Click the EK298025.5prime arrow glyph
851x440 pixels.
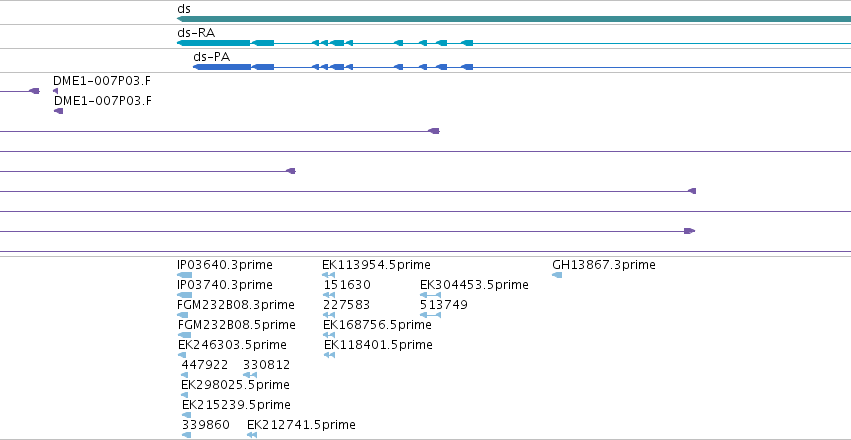click(x=185, y=395)
